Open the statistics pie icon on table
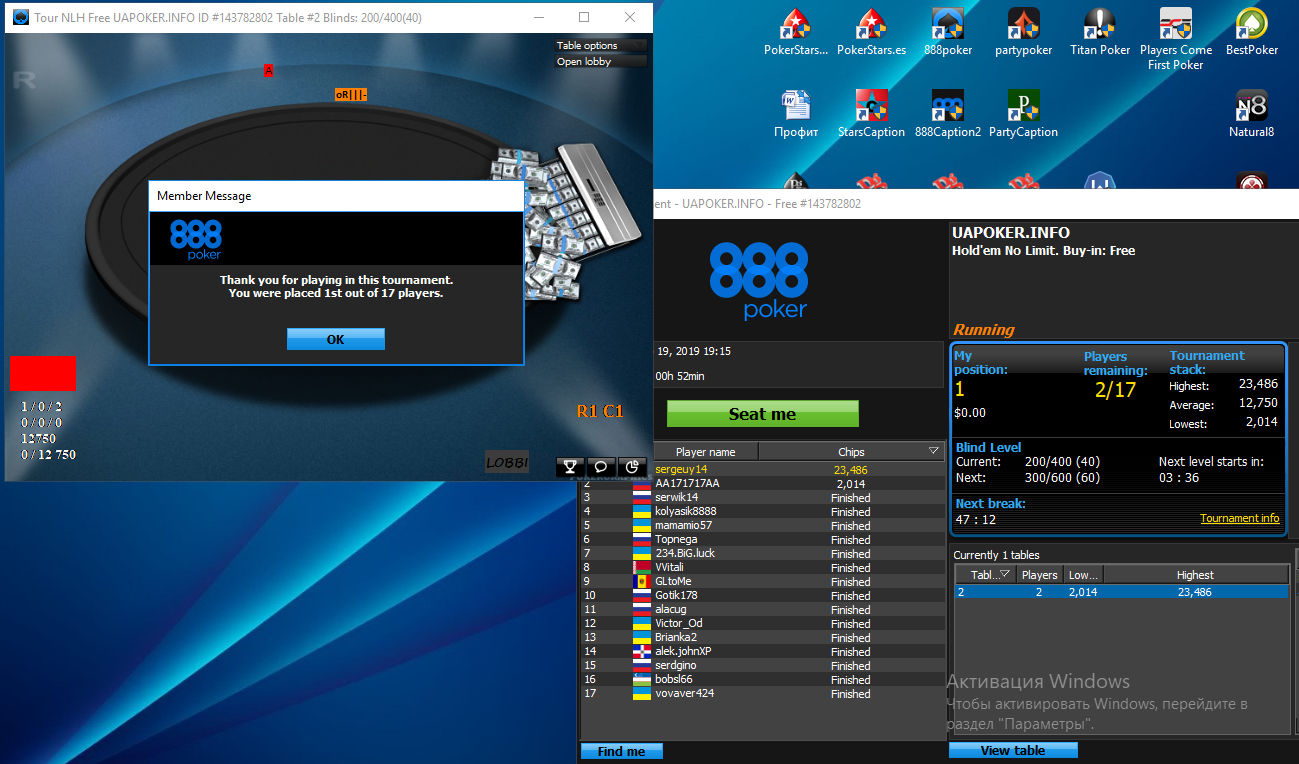1299x764 pixels. point(632,466)
